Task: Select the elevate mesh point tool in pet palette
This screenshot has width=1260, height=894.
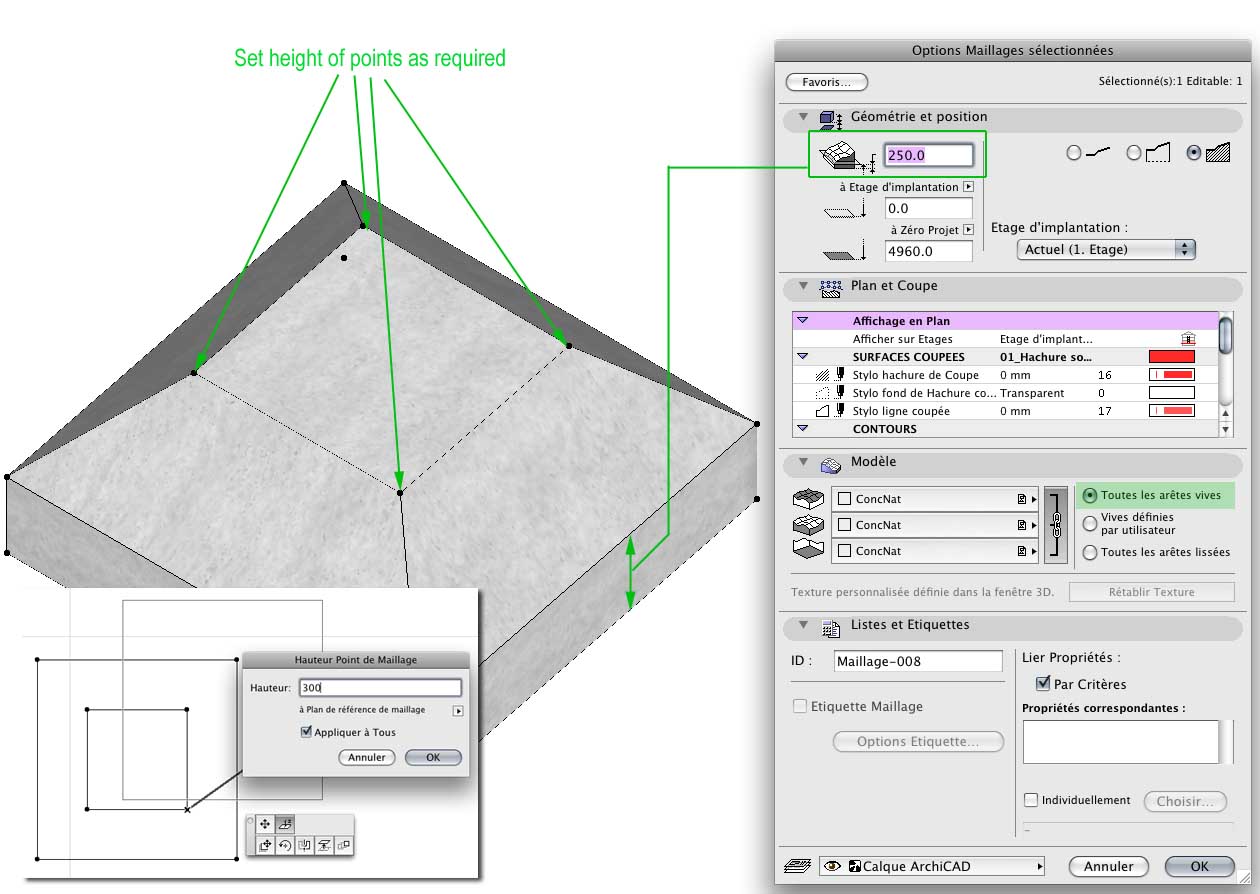Action: pos(284,824)
